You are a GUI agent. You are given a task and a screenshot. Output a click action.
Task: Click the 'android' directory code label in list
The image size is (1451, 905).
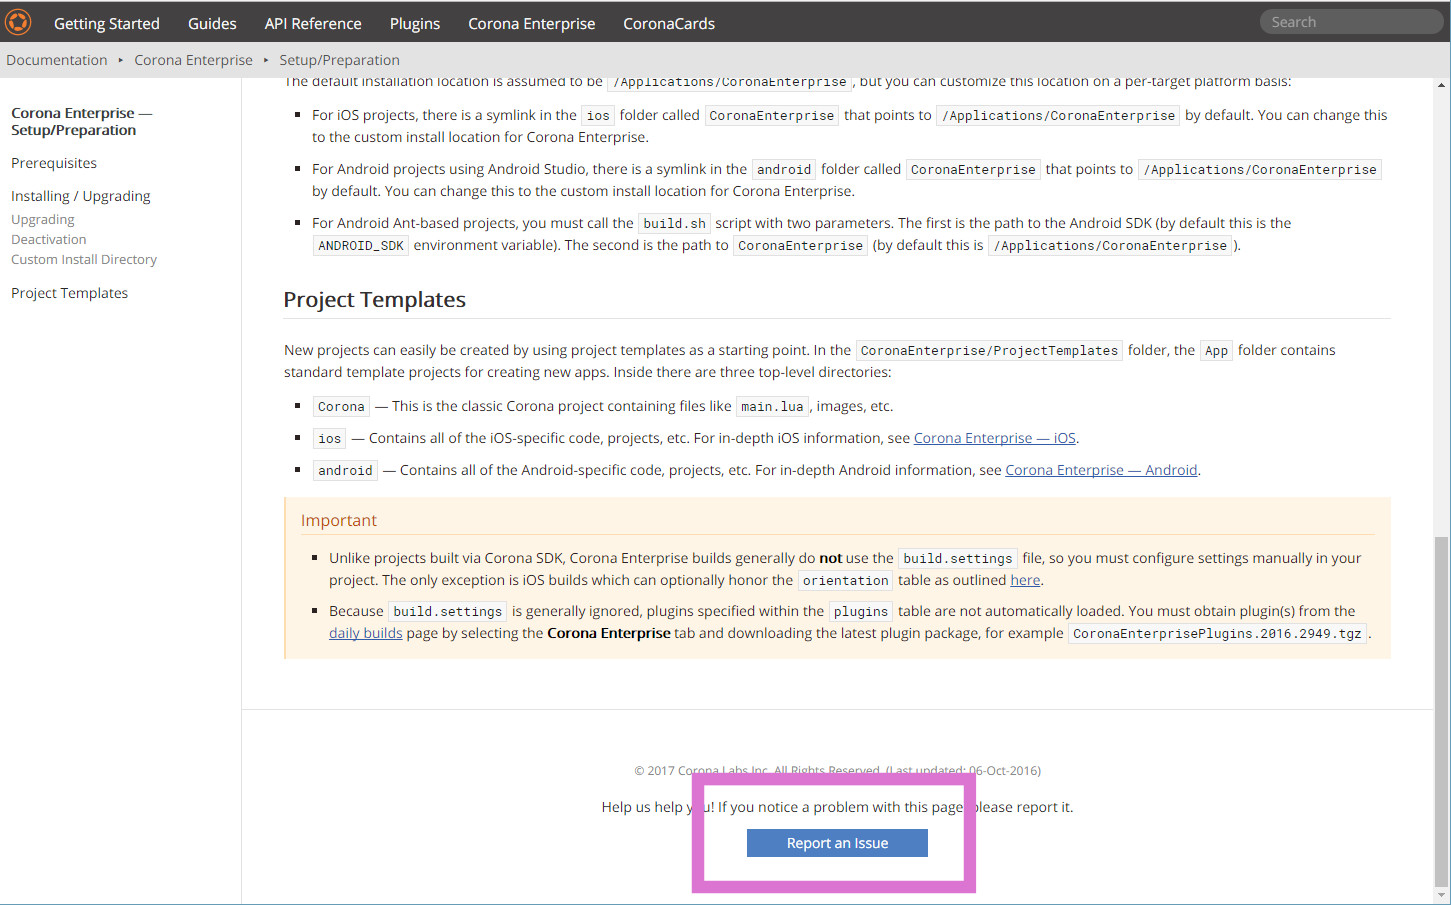tap(345, 471)
